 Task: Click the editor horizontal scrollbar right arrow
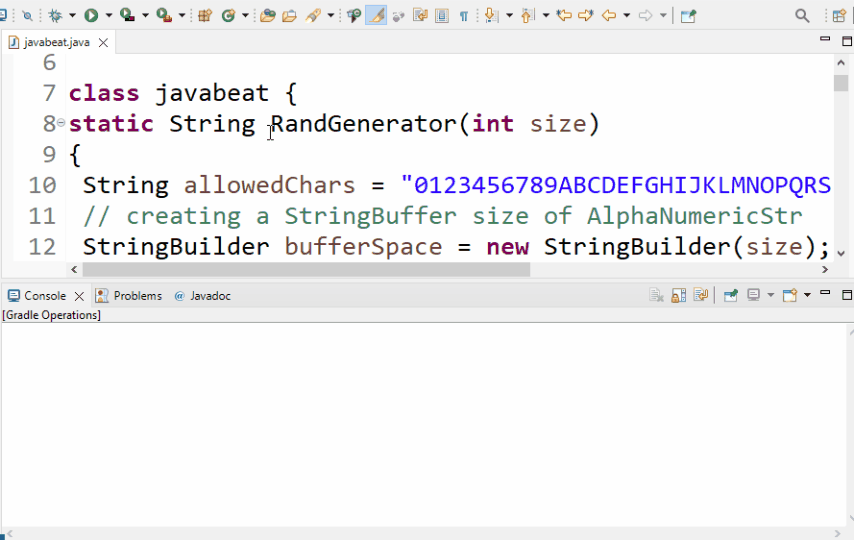pyautogui.click(x=825, y=269)
